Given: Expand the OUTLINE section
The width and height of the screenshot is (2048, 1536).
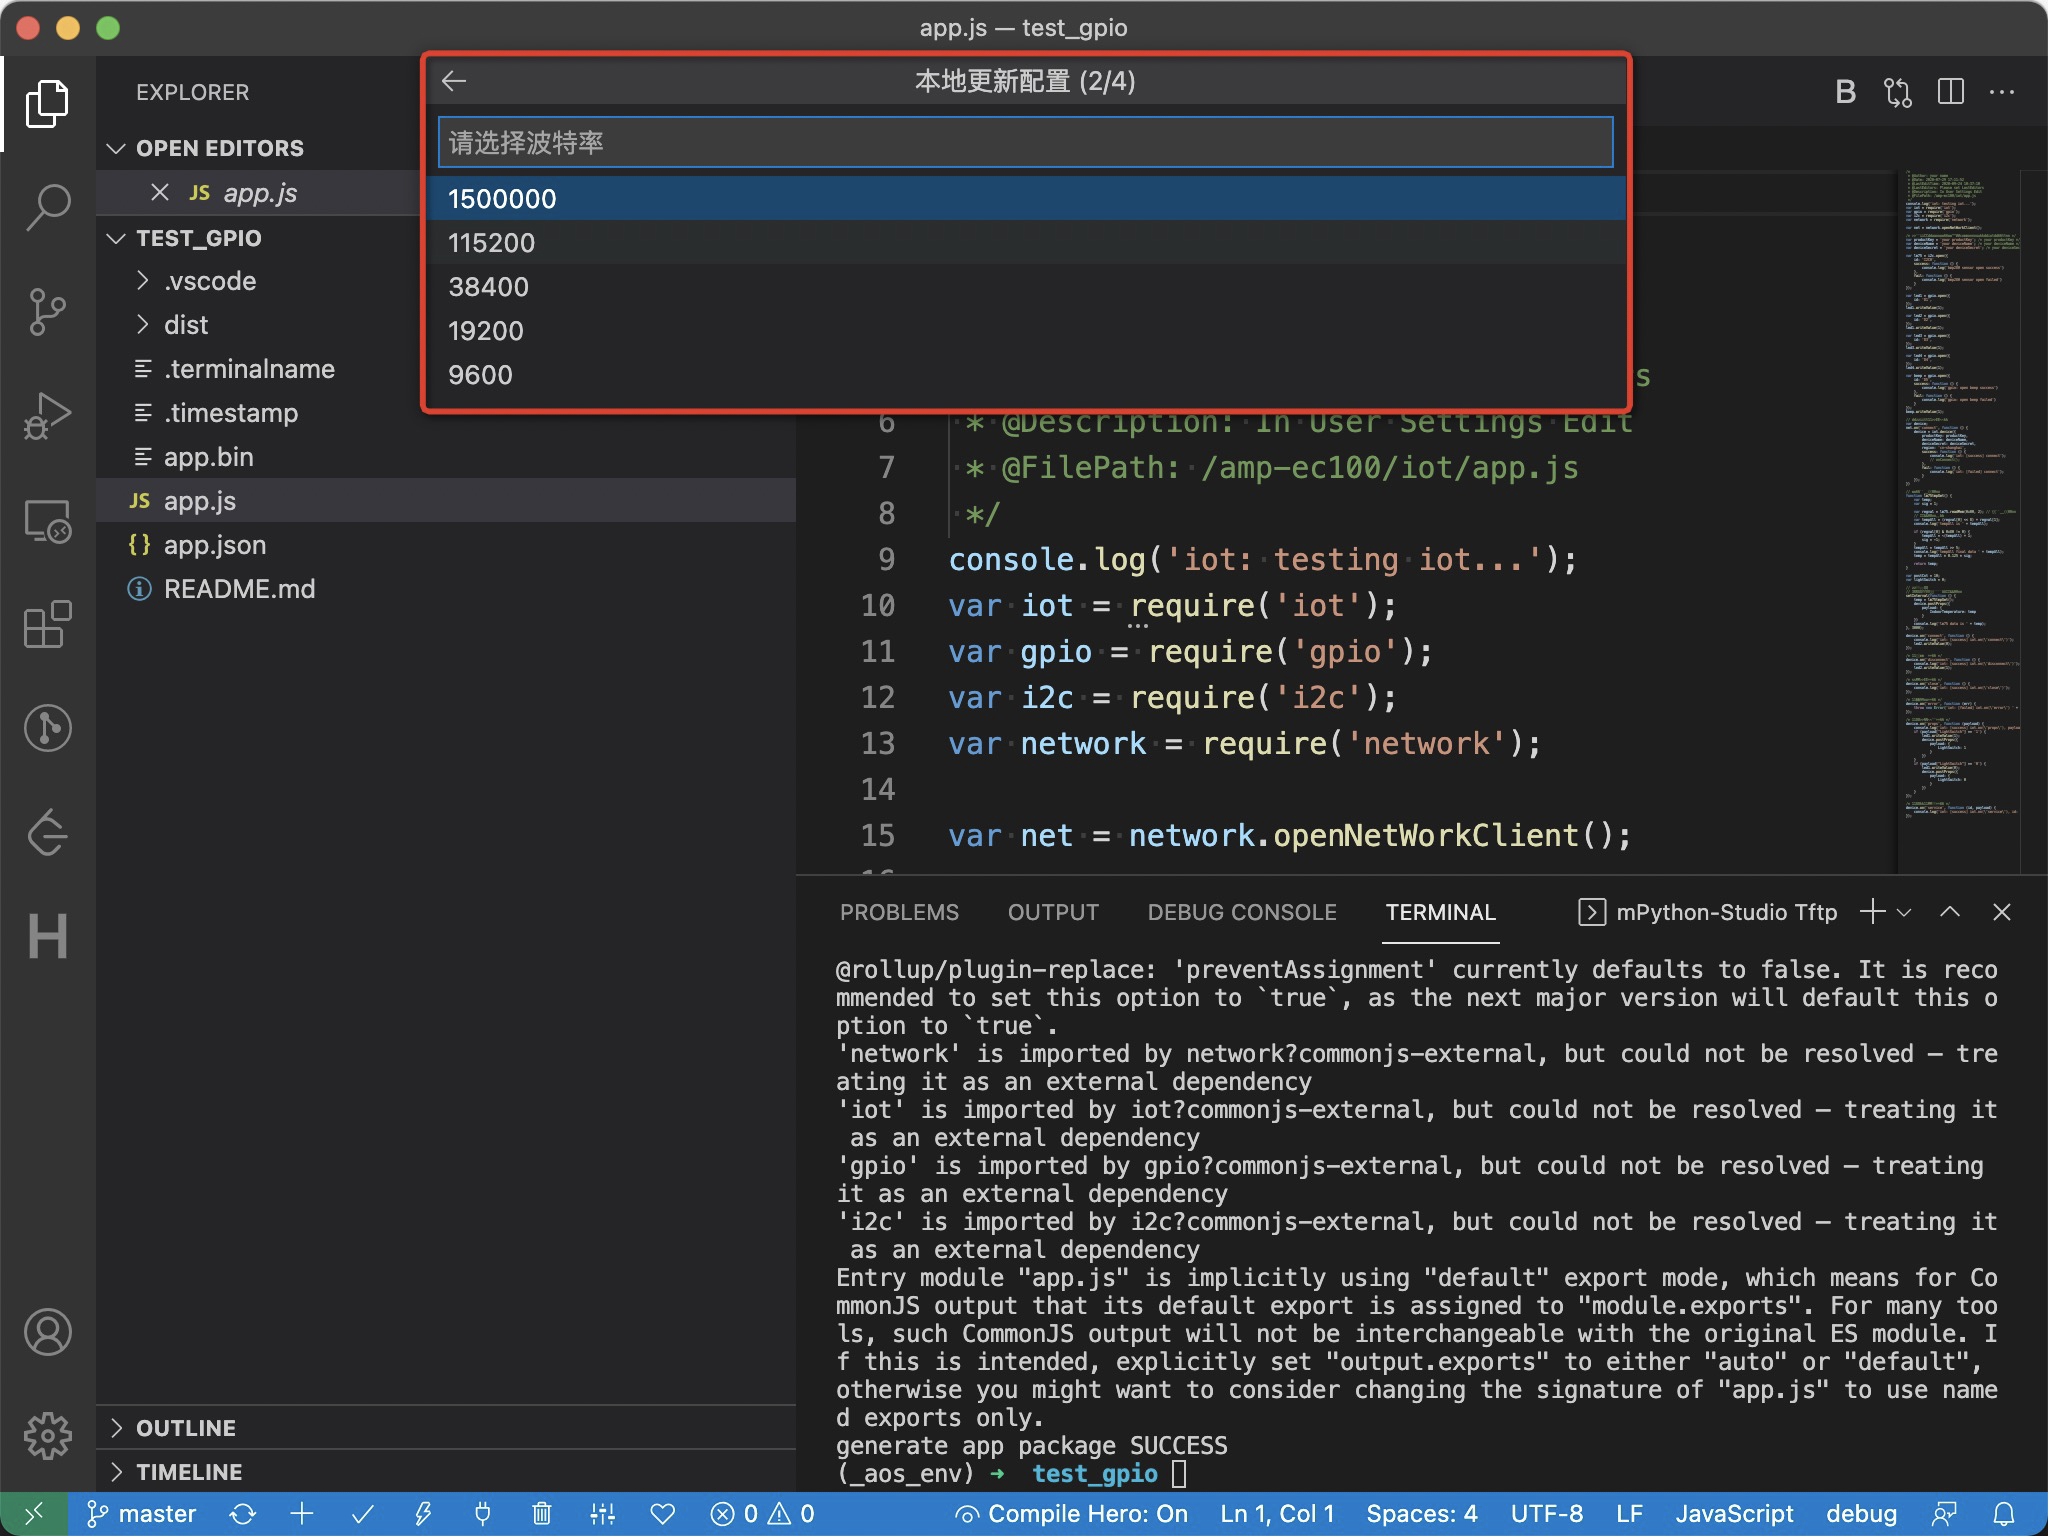Looking at the screenshot, I should (x=116, y=1428).
